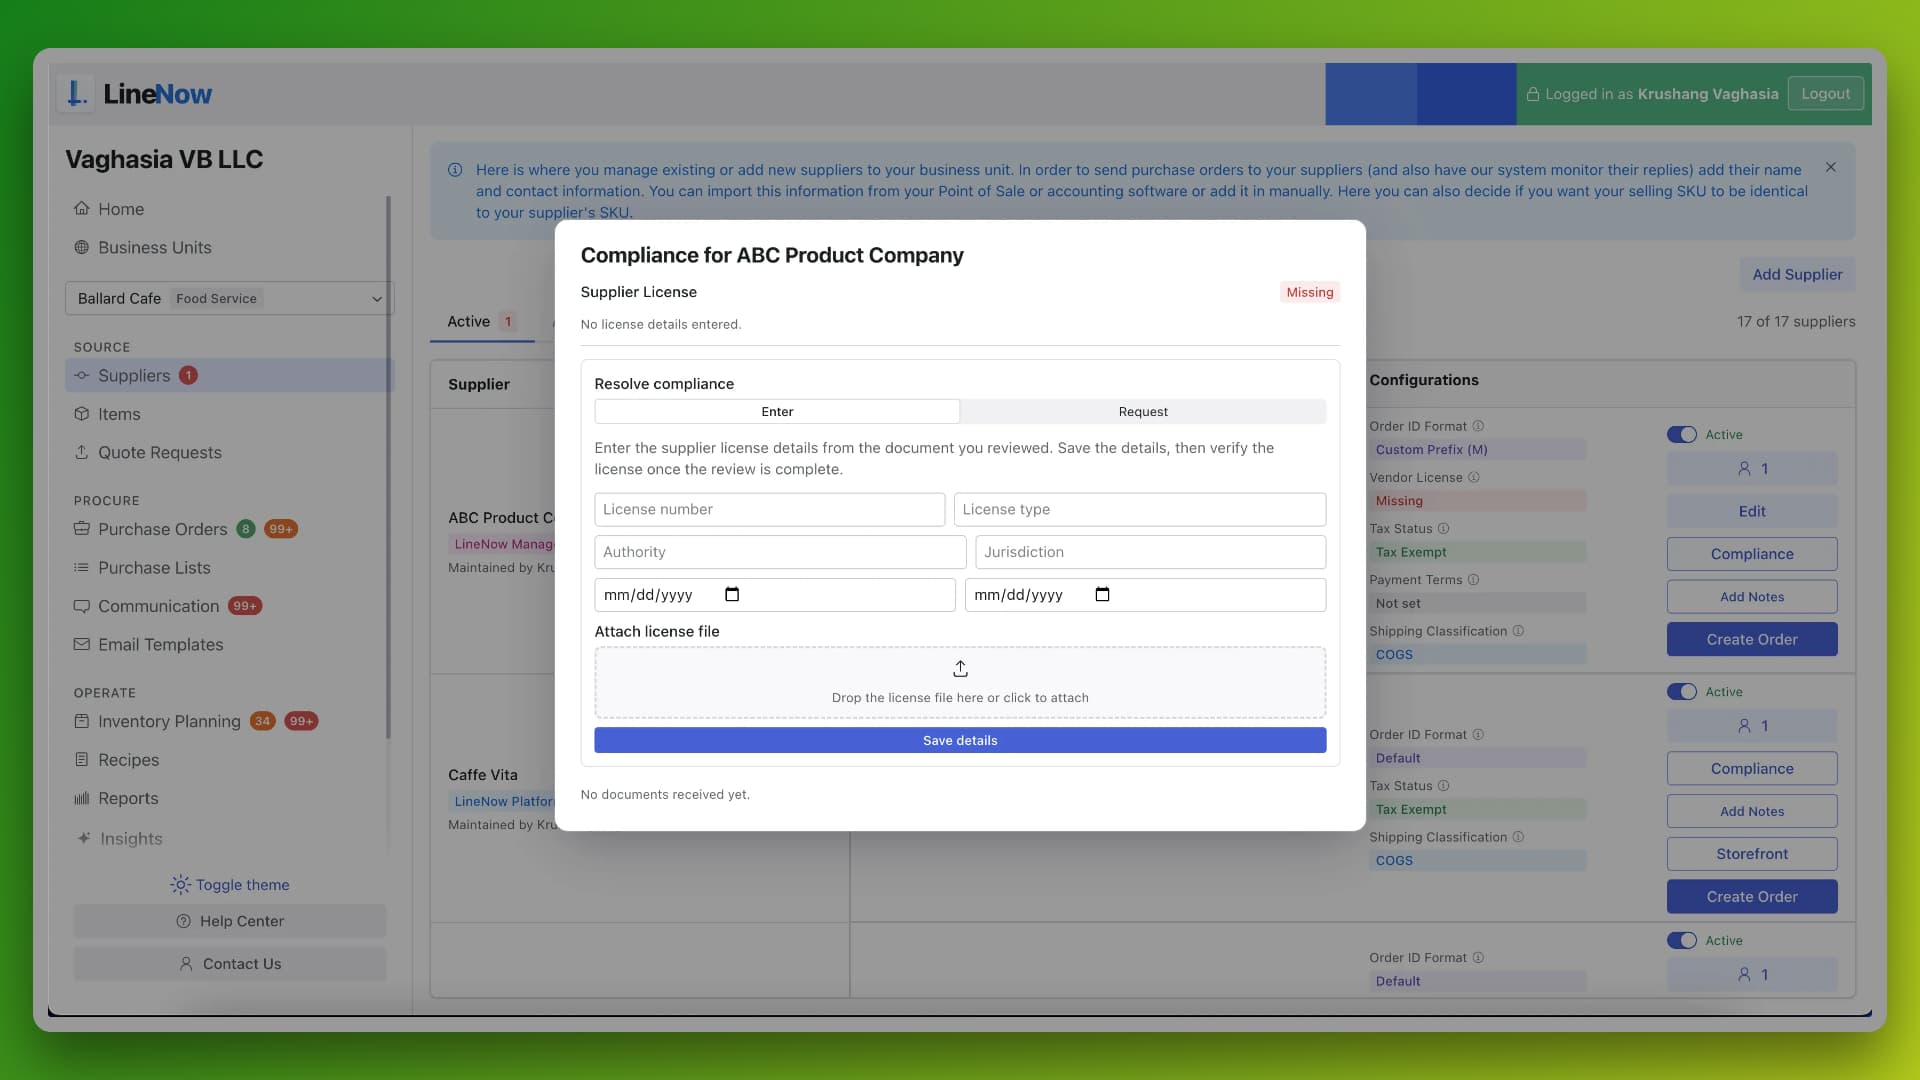Click the Authority input field
The image size is (1920, 1080).
tap(780, 552)
